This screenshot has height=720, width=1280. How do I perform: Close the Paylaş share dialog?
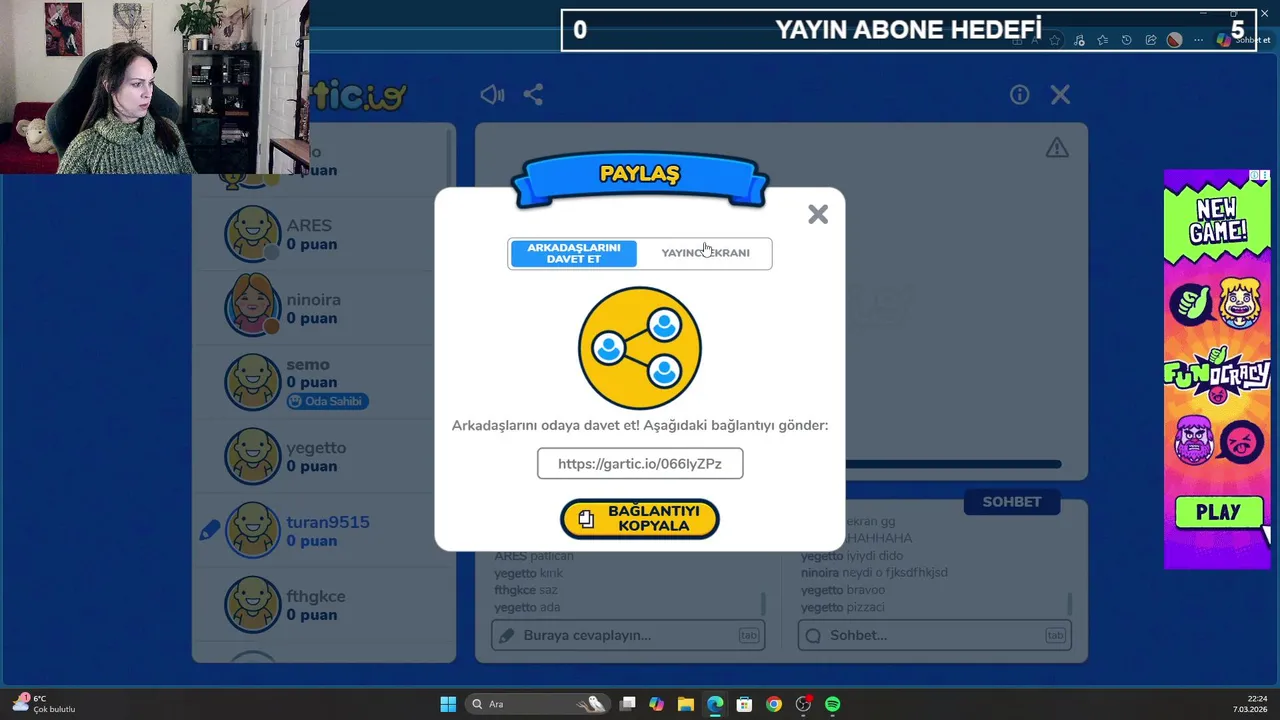point(818,214)
